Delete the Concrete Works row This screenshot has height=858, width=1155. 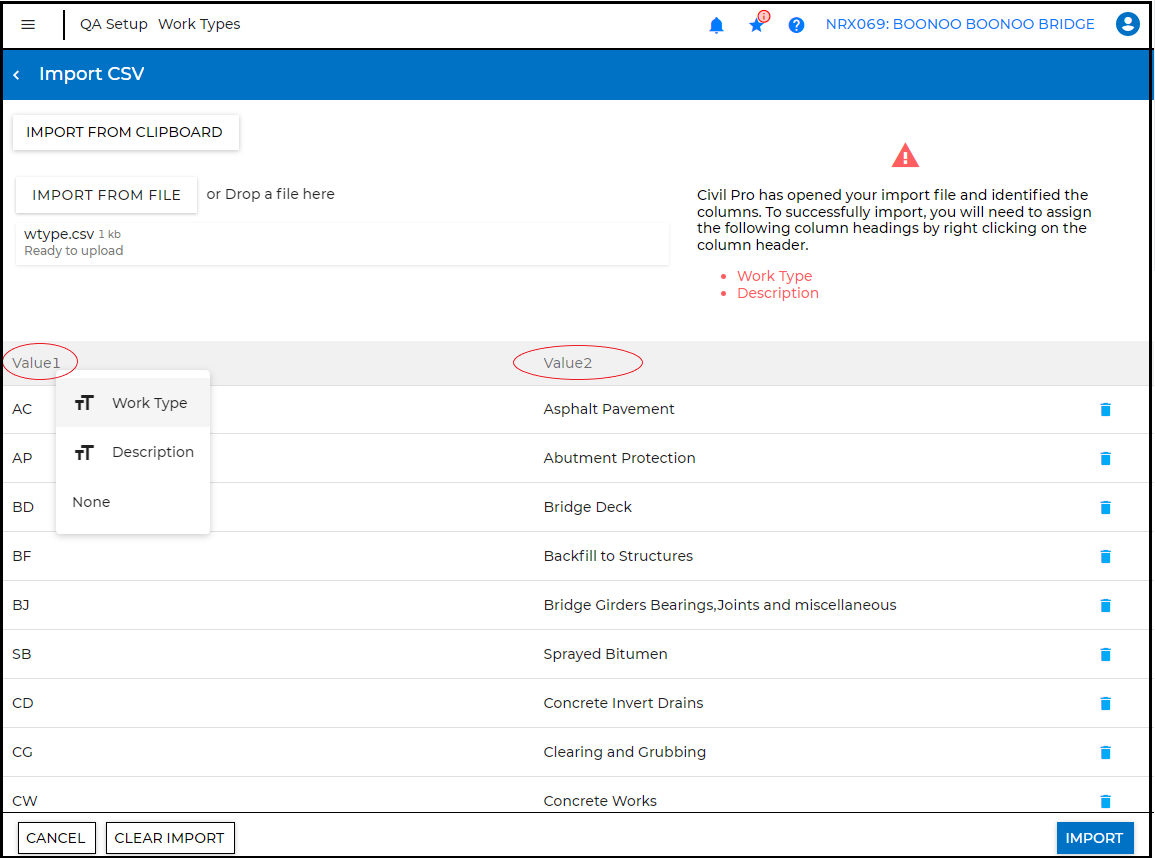1106,801
